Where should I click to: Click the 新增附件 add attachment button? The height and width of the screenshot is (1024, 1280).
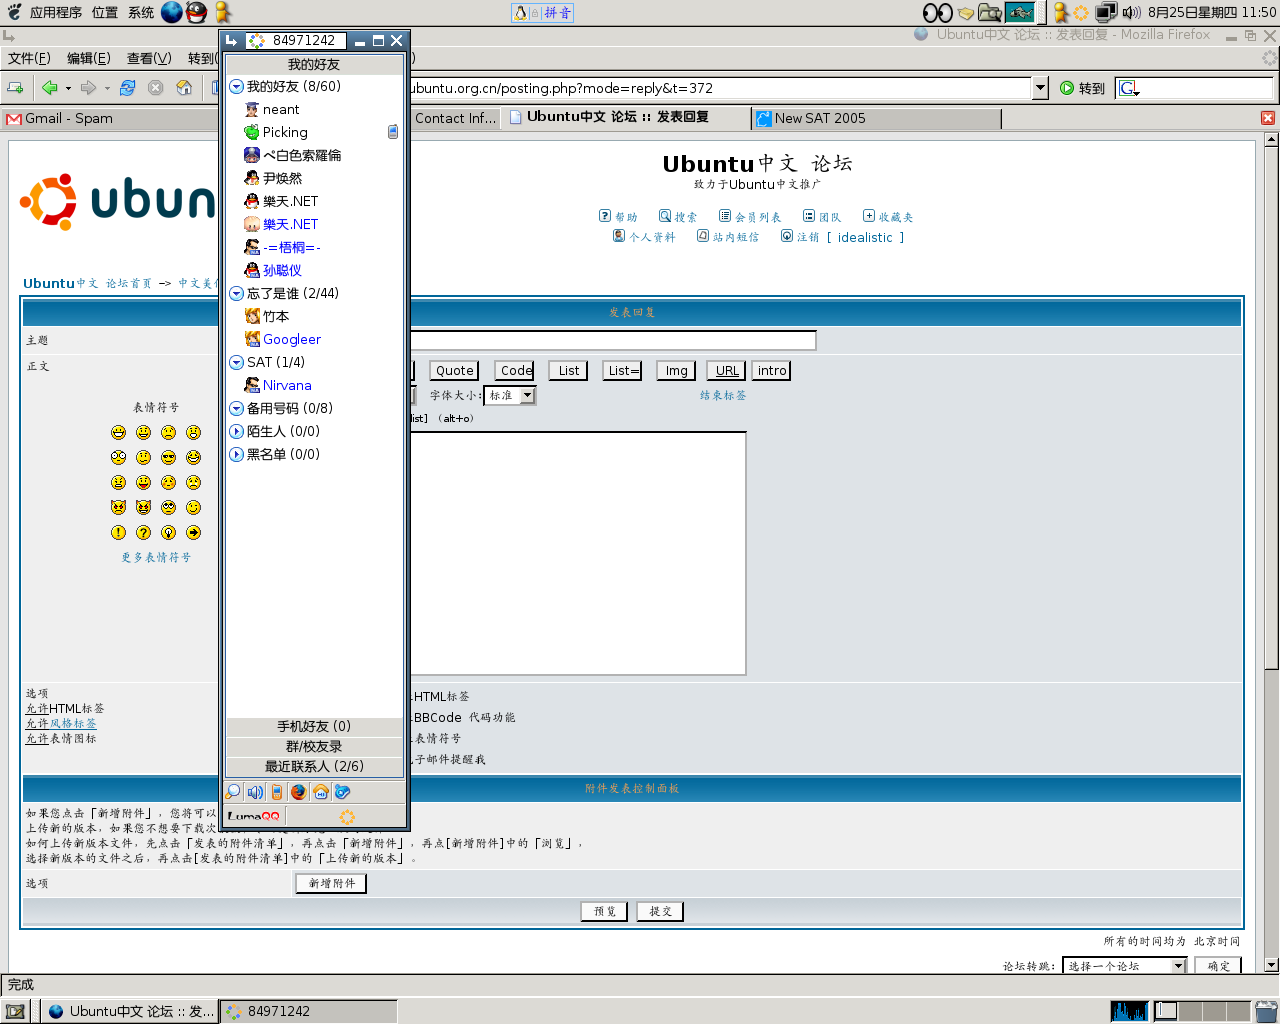pyautogui.click(x=331, y=883)
